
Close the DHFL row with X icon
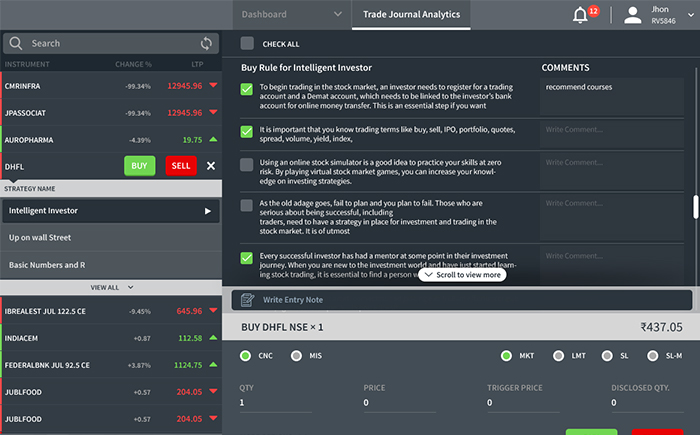click(x=211, y=165)
